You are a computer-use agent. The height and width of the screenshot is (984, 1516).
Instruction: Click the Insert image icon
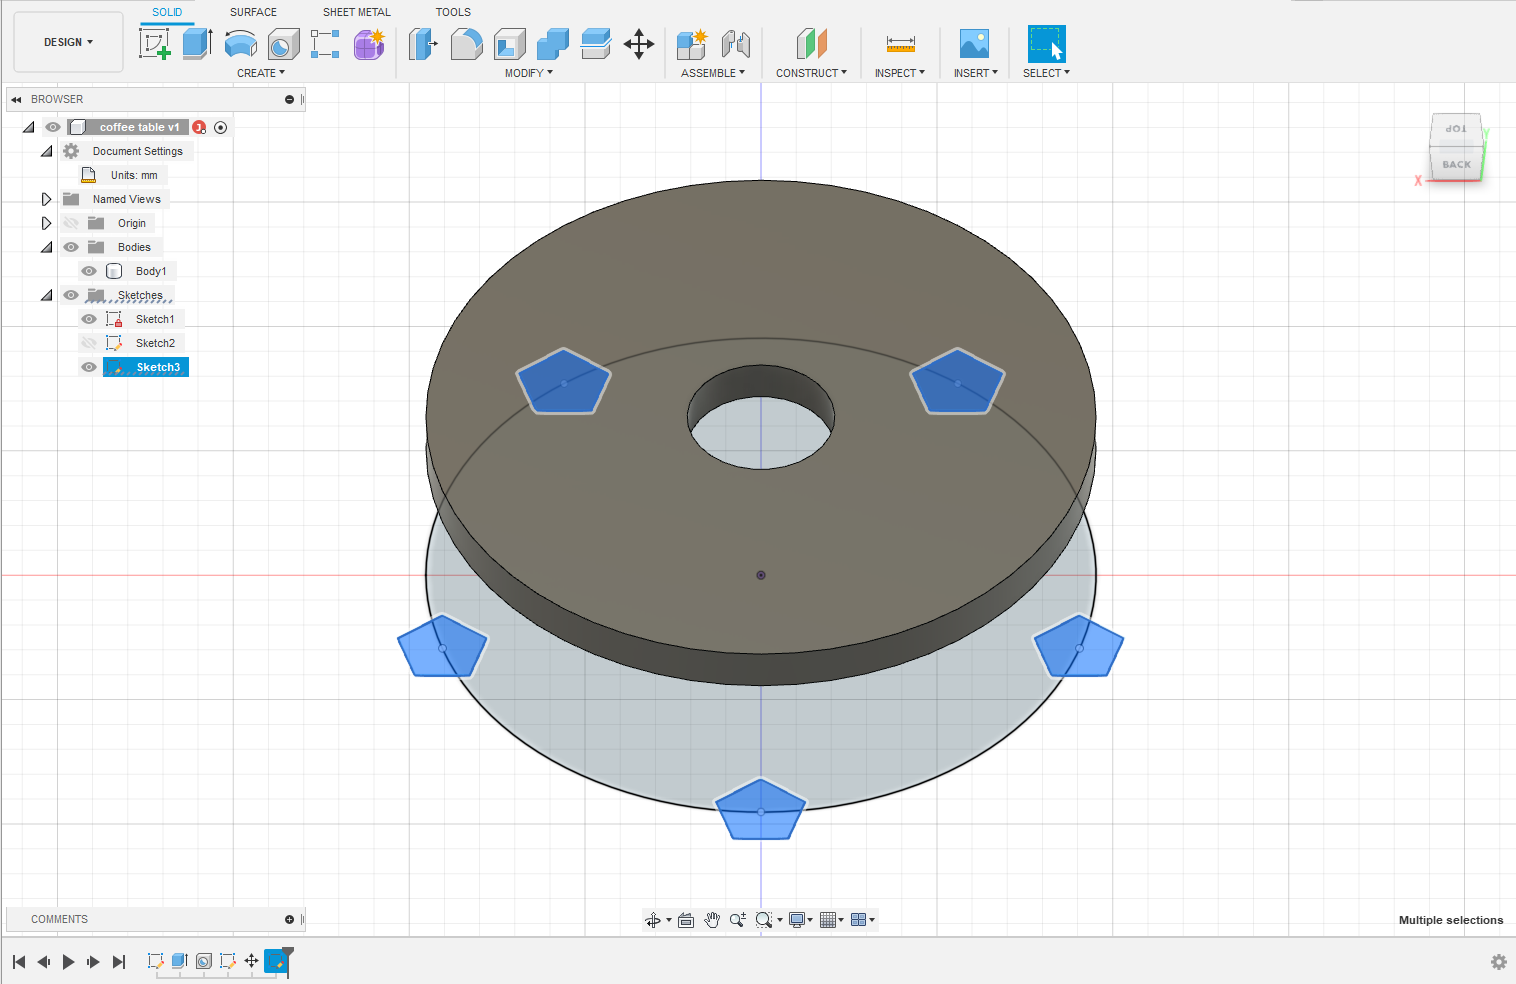(x=975, y=44)
